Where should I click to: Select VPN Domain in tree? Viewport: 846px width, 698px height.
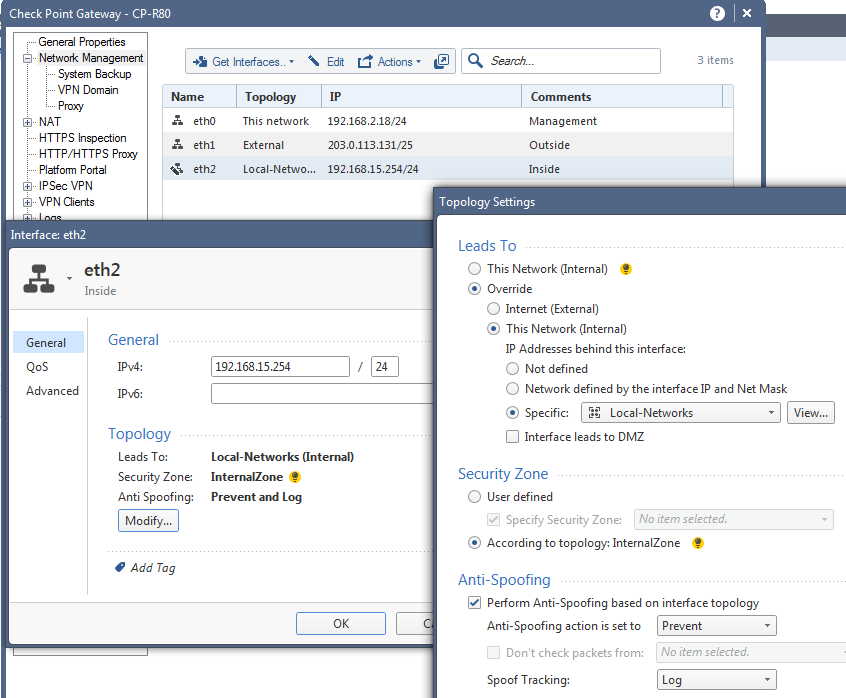point(88,90)
